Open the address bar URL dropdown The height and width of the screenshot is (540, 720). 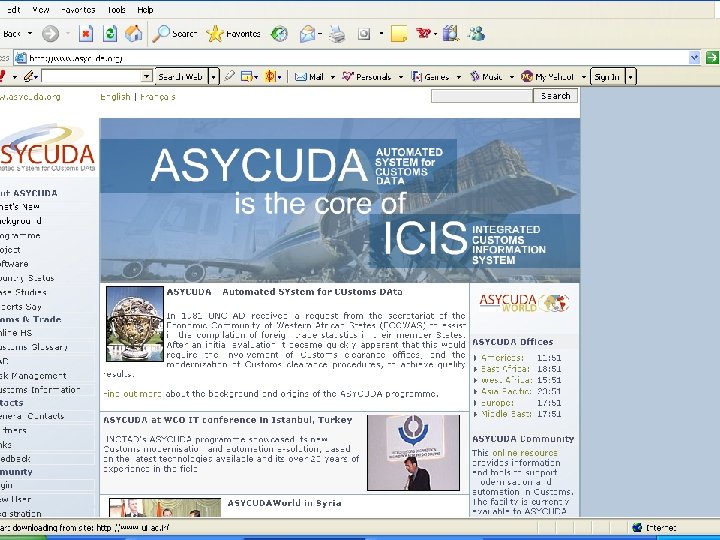tap(694, 58)
